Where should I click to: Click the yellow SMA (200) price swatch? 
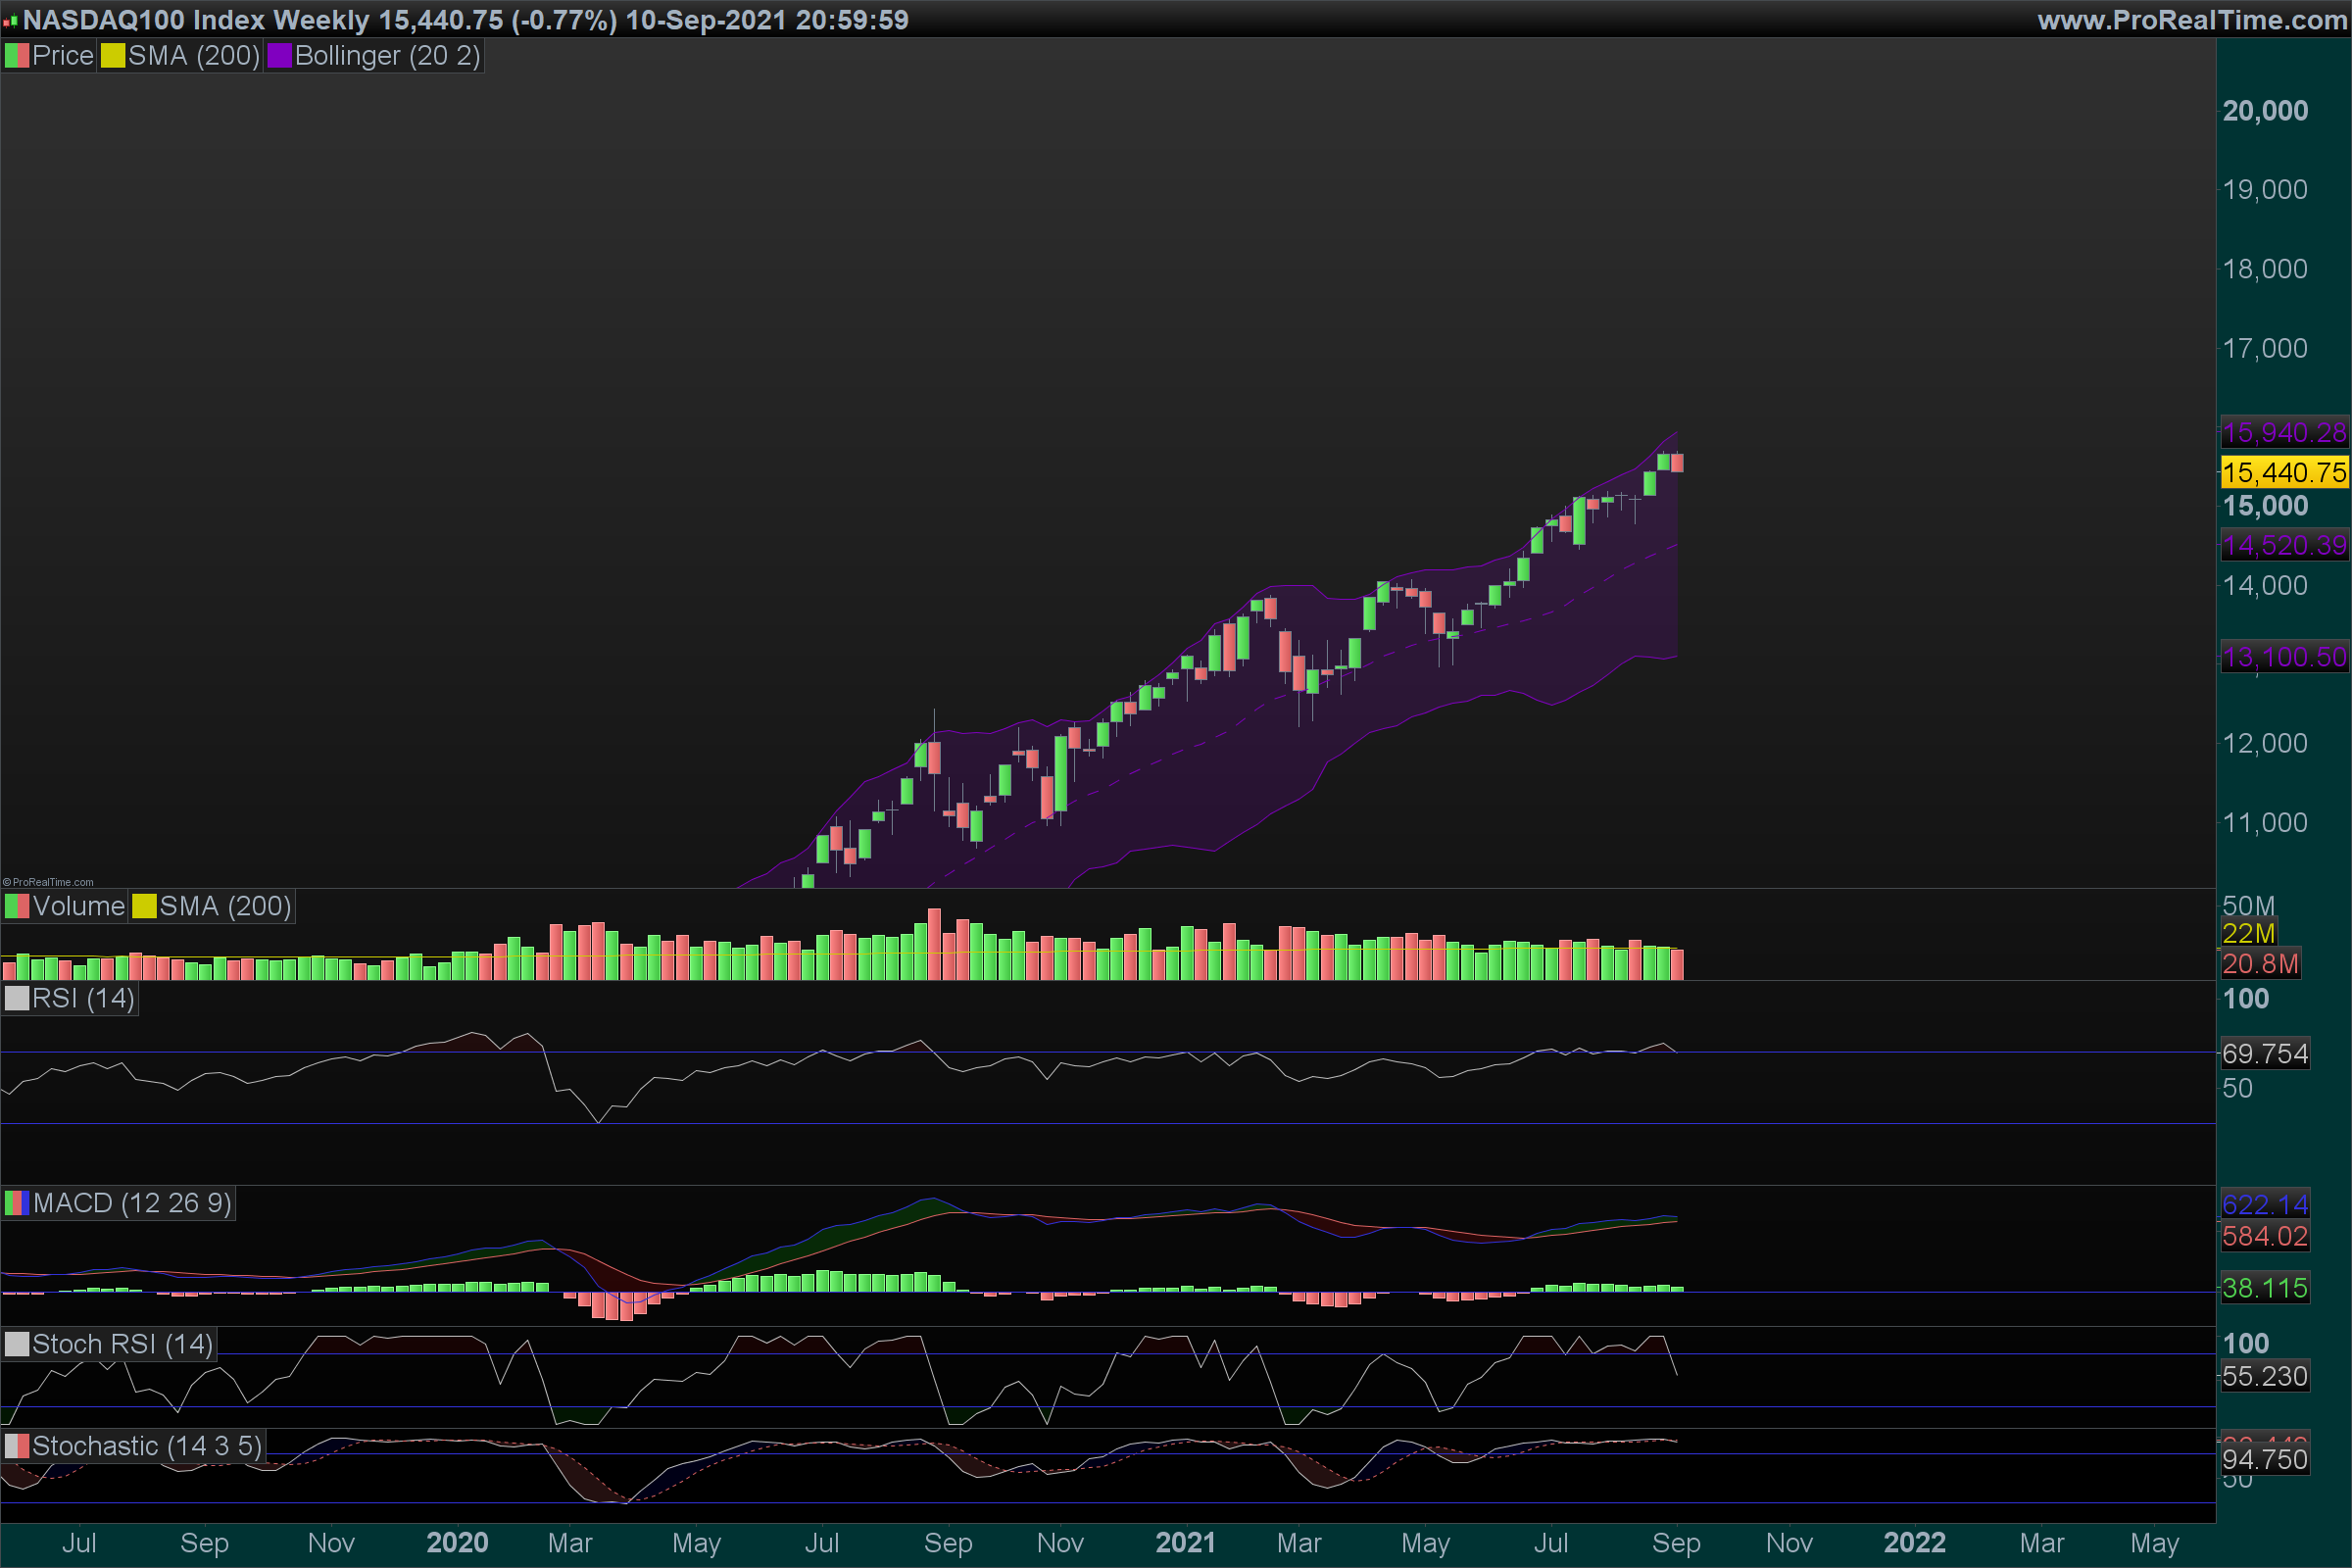[112, 56]
